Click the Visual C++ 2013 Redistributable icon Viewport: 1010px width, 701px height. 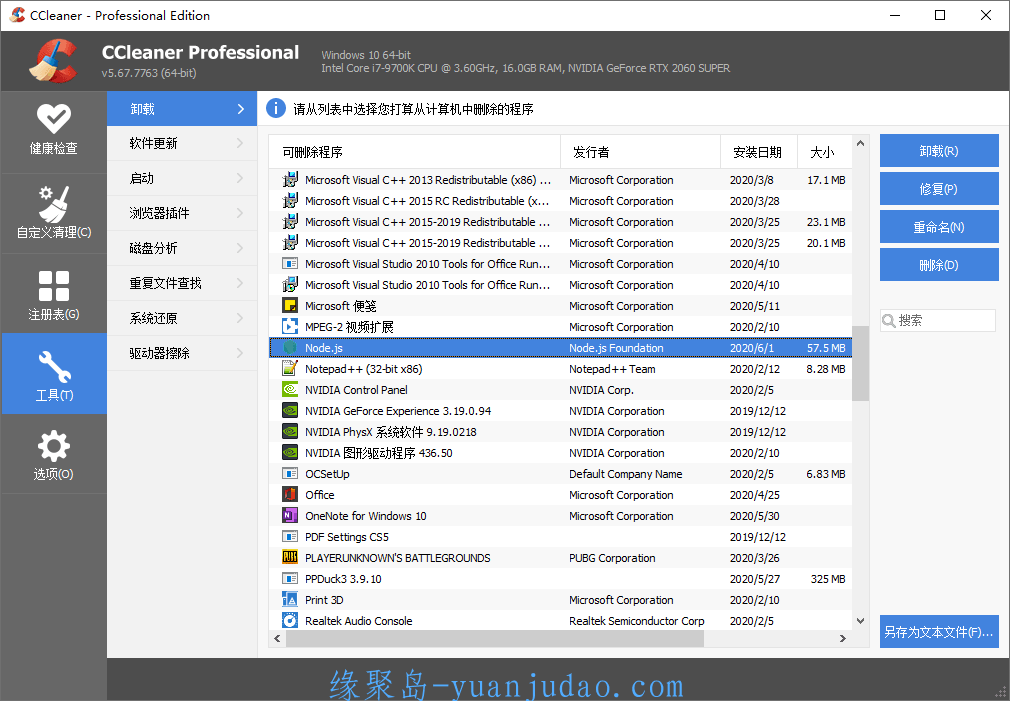tap(290, 180)
